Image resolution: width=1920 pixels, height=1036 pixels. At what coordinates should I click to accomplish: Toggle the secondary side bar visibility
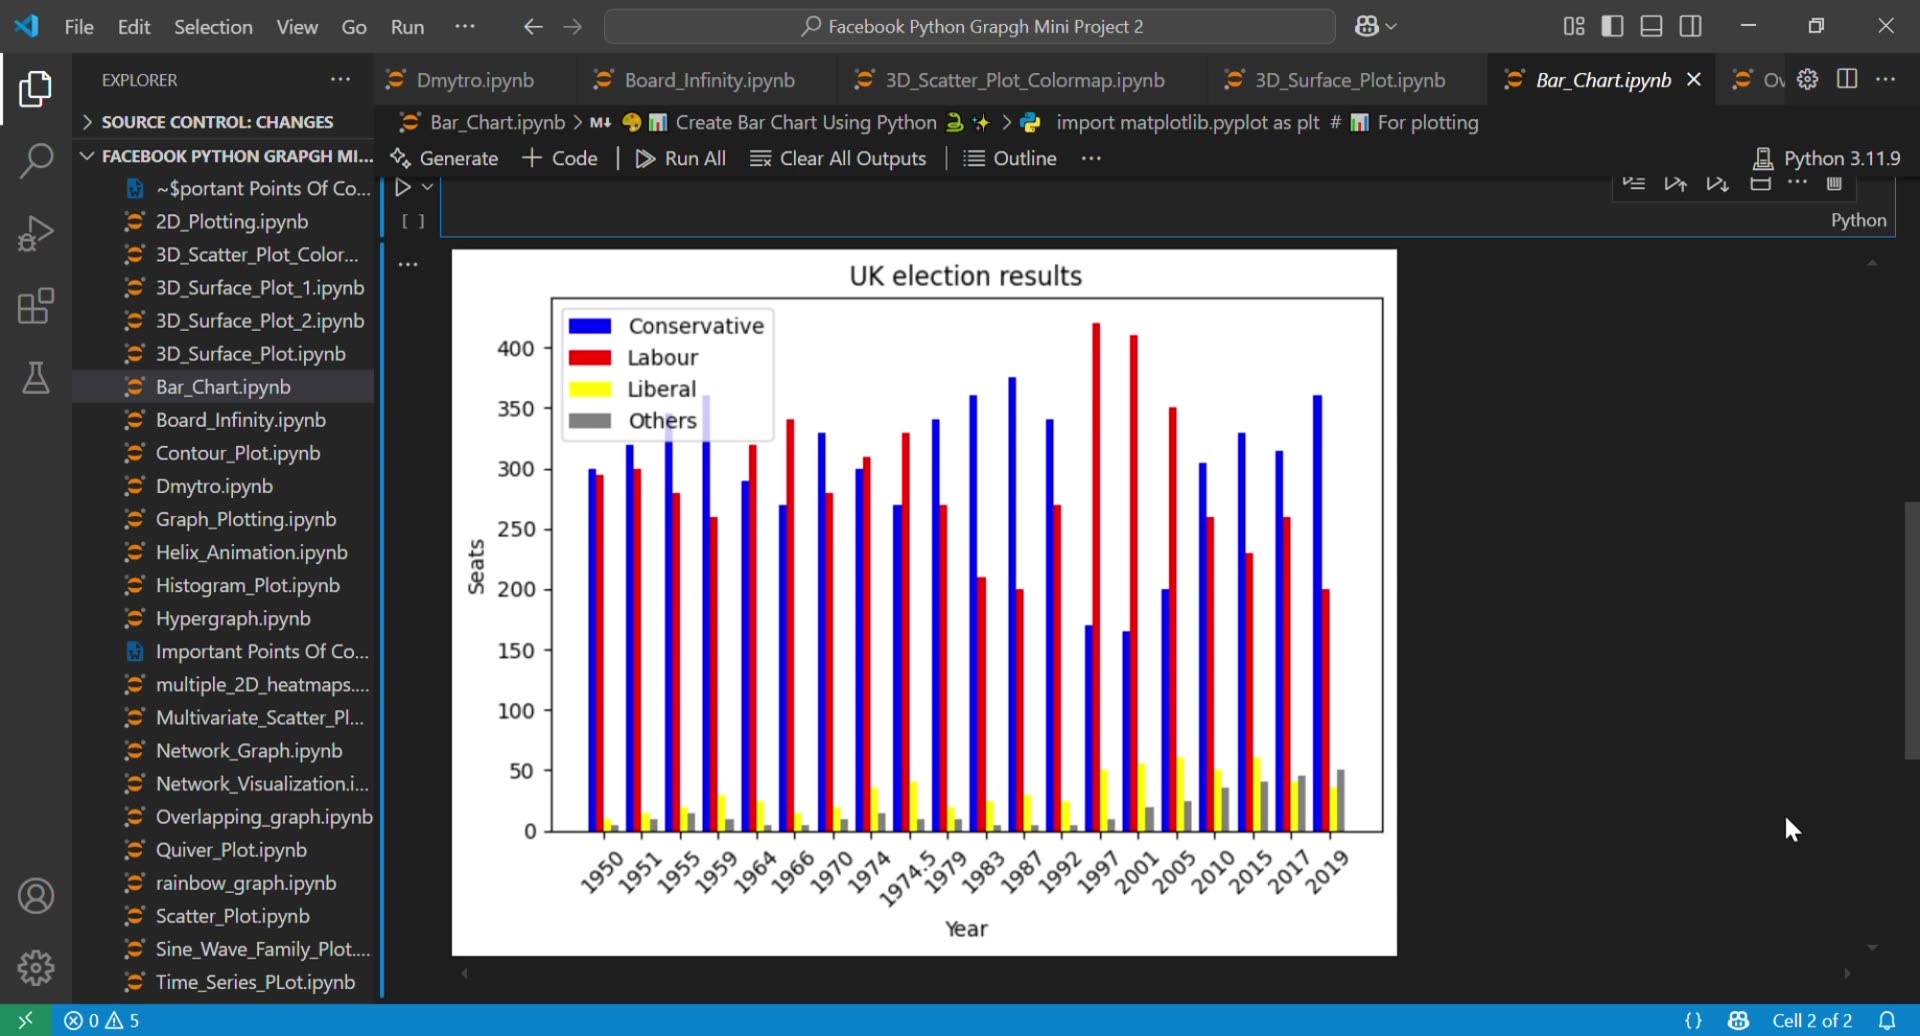tap(1691, 26)
